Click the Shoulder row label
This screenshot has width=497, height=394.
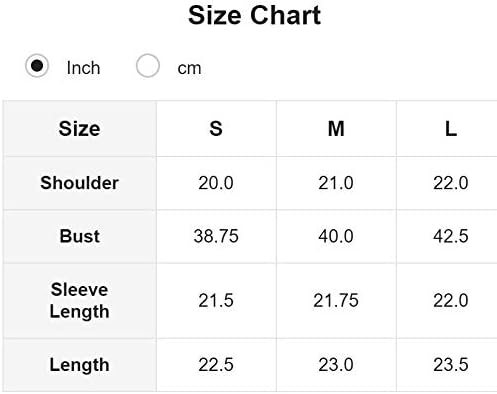click(x=79, y=183)
